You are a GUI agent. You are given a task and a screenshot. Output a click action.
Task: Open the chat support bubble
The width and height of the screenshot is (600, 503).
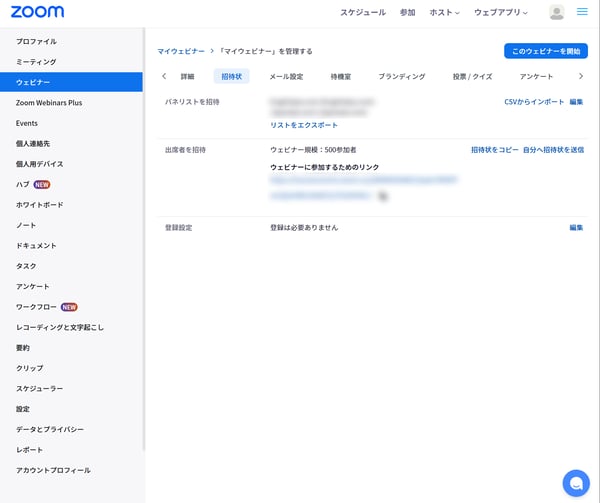pyautogui.click(x=576, y=483)
